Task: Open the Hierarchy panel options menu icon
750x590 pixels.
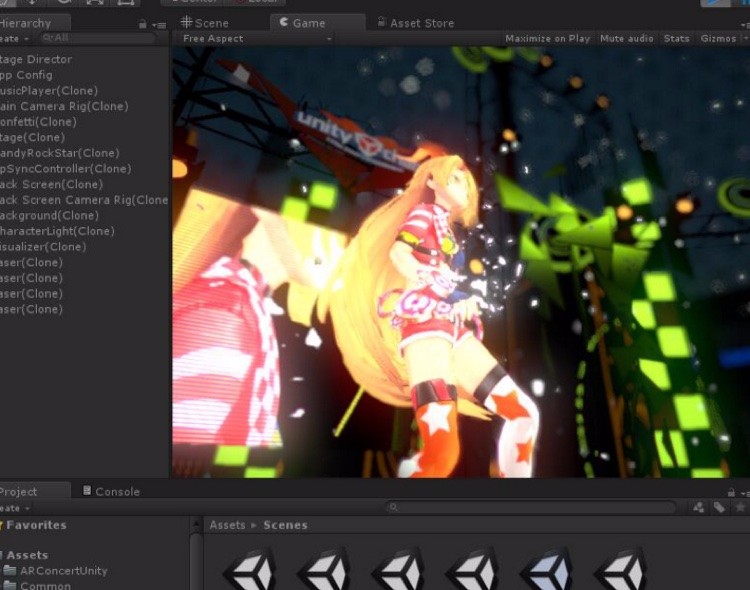Action: (x=159, y=25)
